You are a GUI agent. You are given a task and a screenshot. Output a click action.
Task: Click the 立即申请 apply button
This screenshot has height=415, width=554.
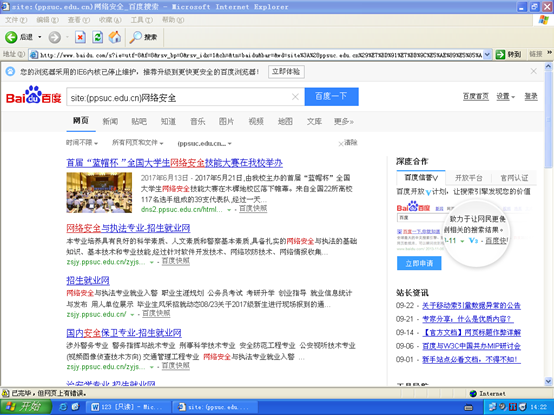click(x=419, y=263)
